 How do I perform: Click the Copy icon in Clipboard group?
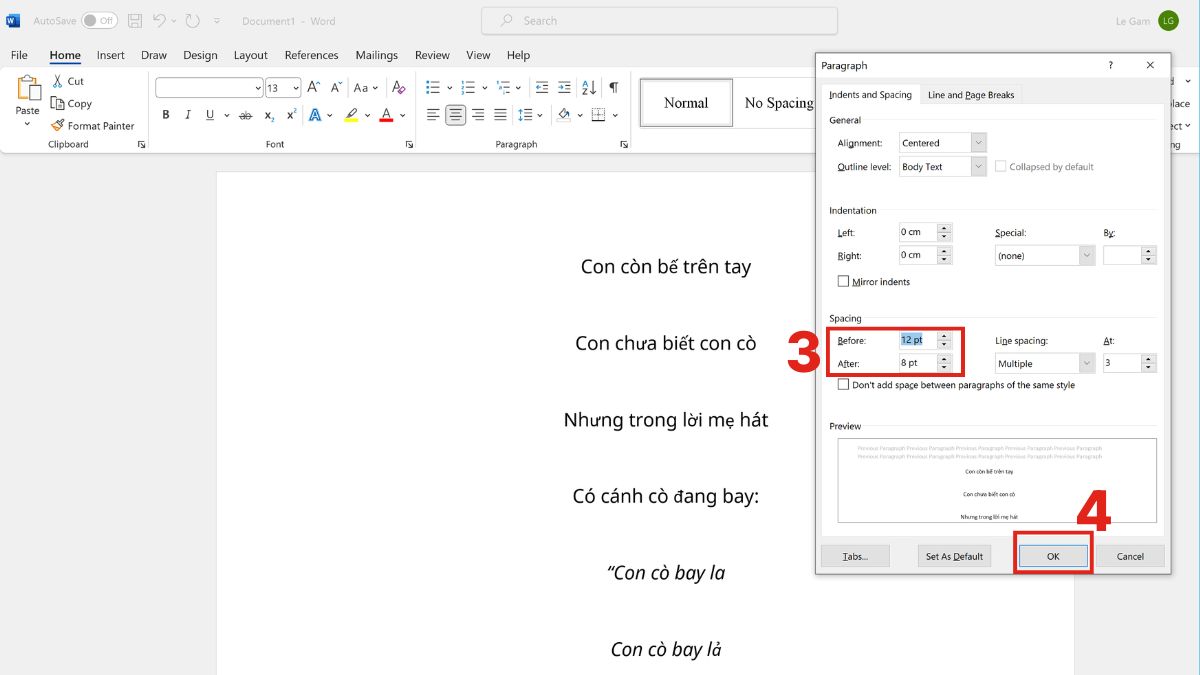tap(57, 103)
